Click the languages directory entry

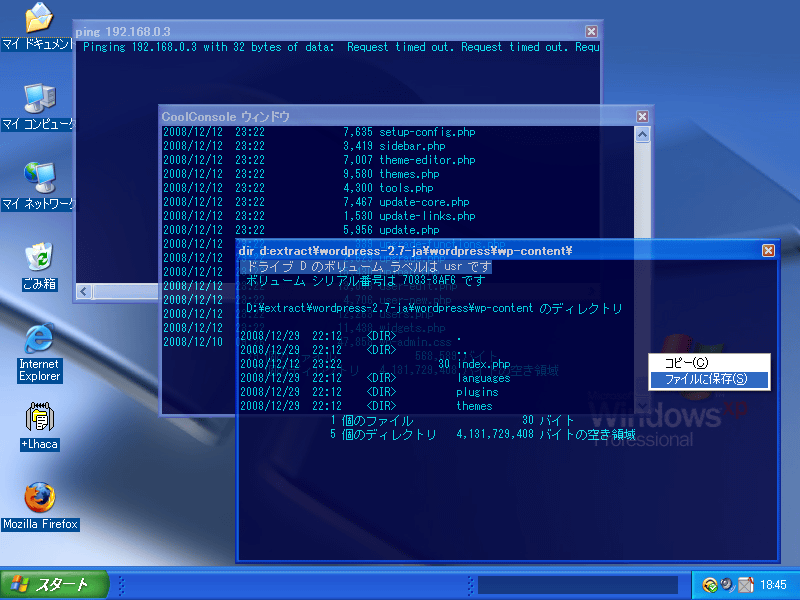[x=376, y=378]
